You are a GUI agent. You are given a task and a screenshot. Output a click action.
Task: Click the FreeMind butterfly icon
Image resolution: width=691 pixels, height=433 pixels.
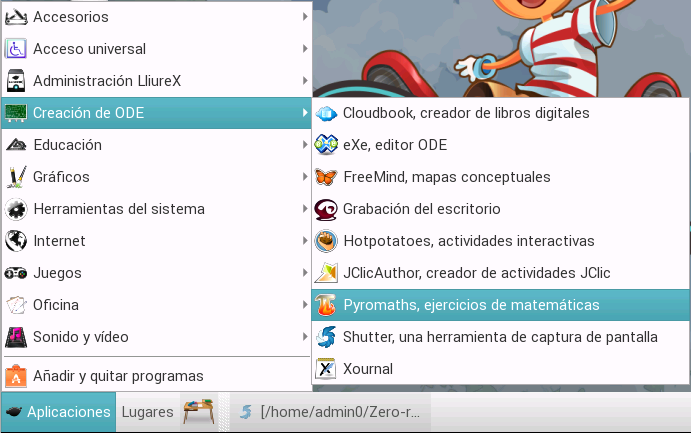pyautogui.click(x=326, y=177)
